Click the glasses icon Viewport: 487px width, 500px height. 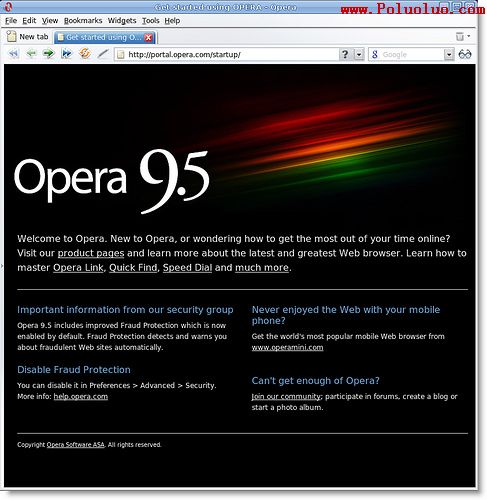(x=465, y=54)
